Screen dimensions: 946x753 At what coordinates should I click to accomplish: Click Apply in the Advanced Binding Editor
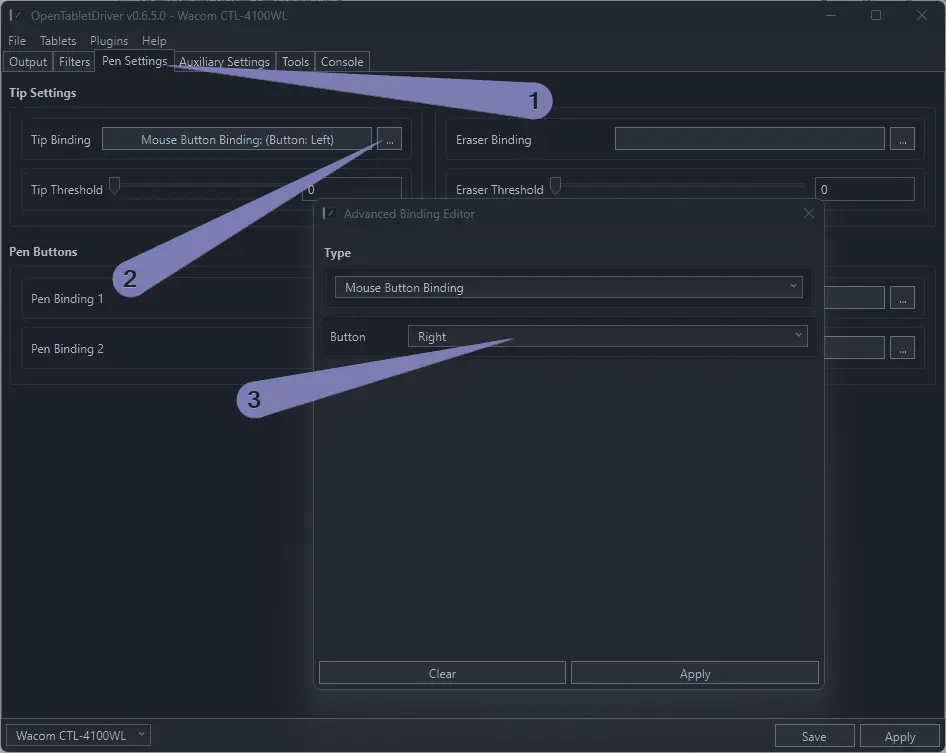694,673
